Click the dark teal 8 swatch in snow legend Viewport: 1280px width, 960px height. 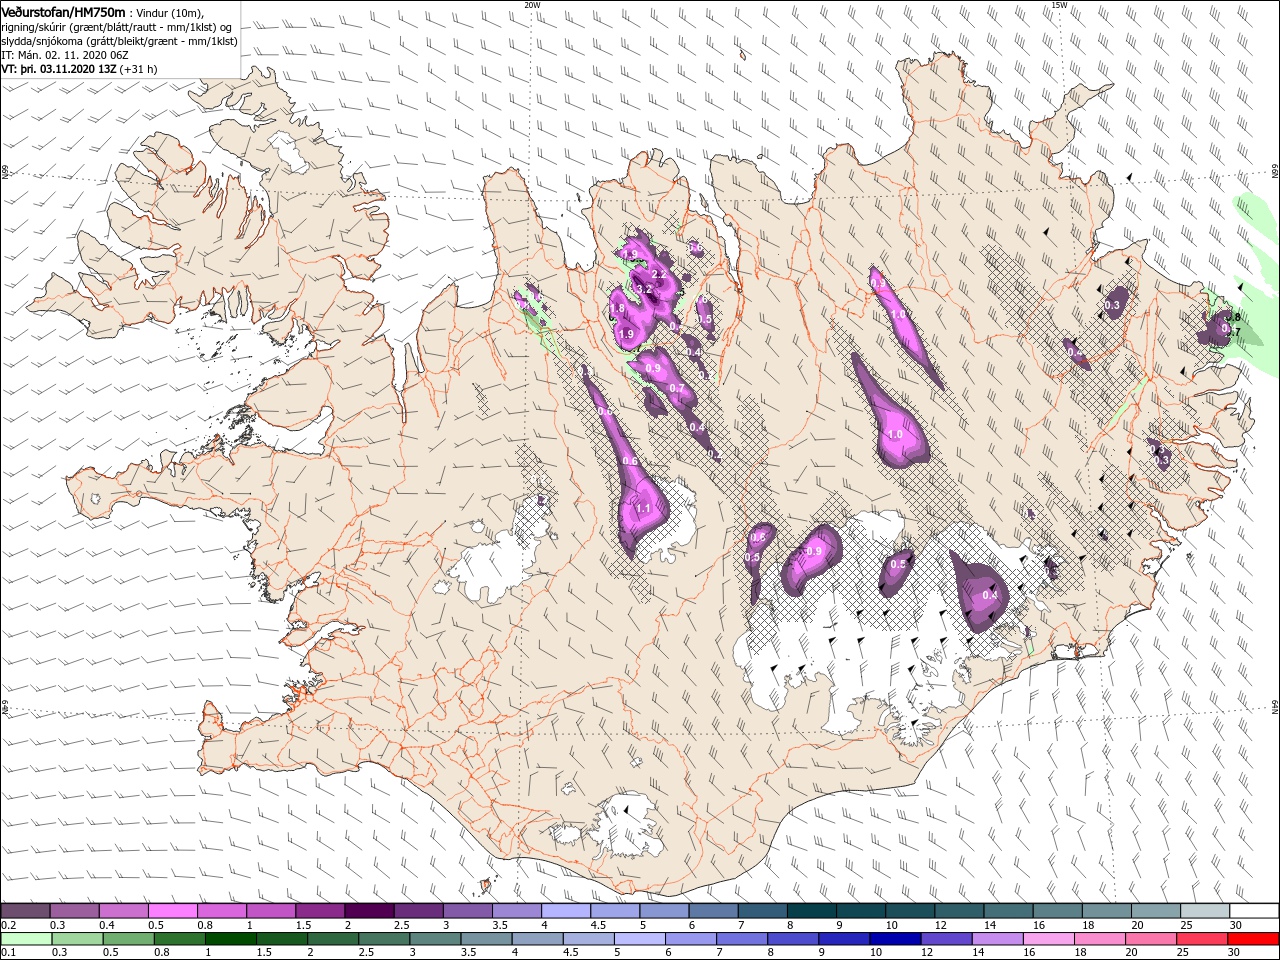(811, 911)
